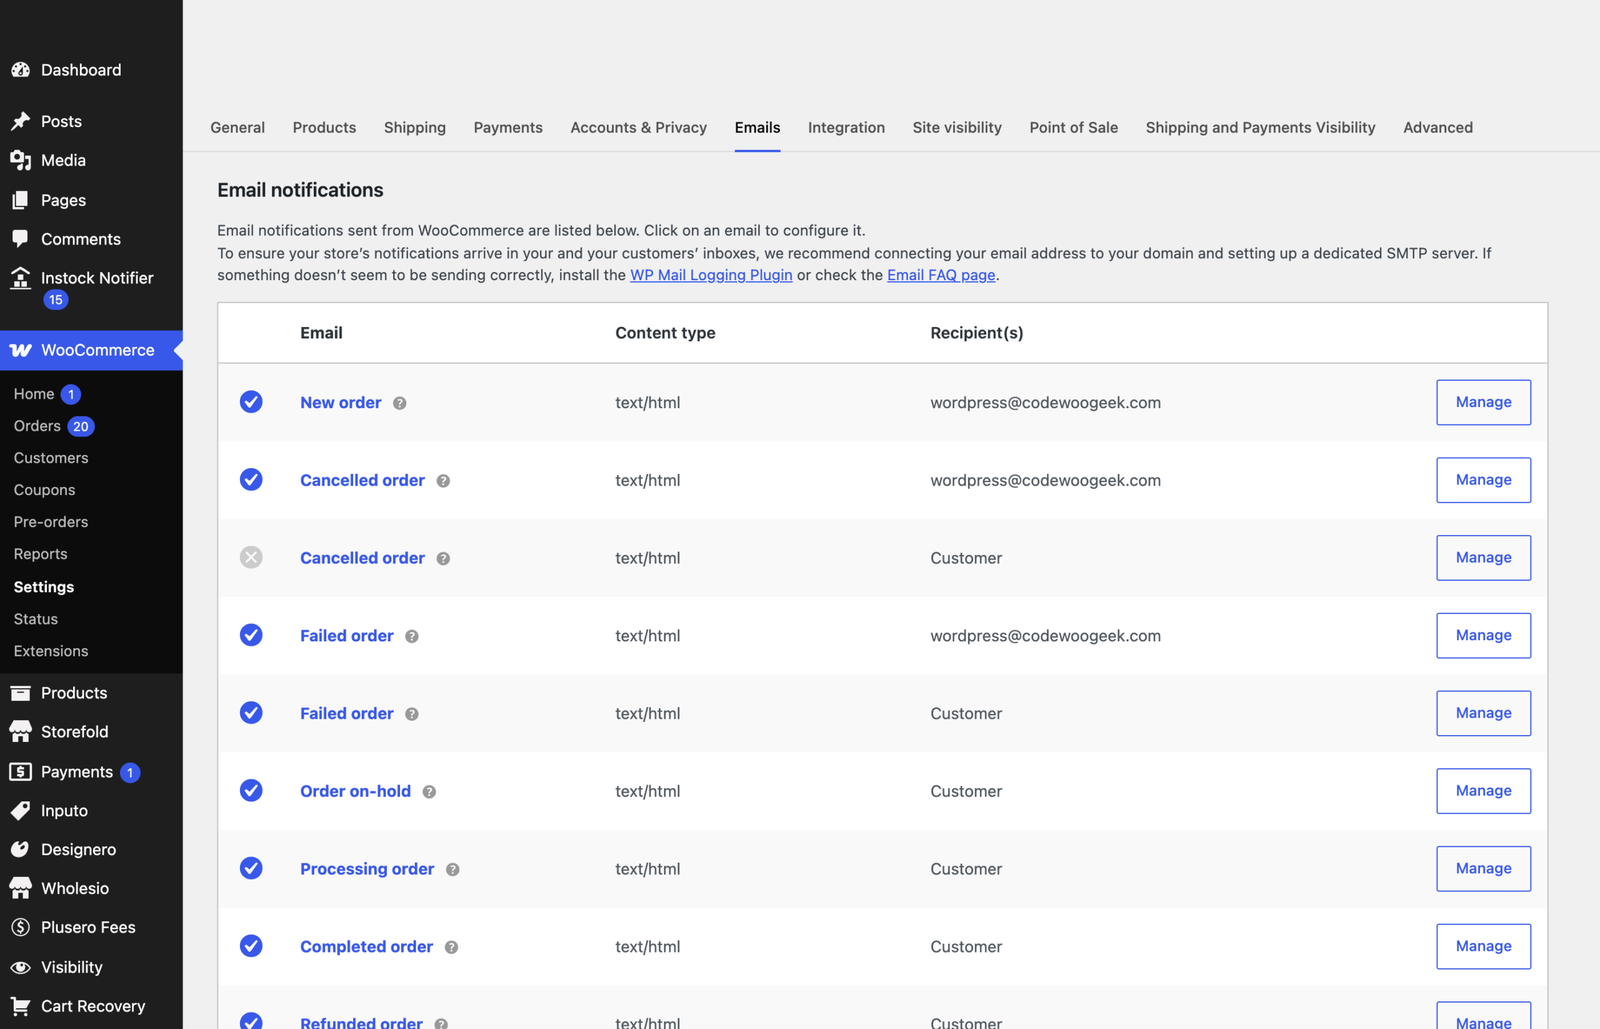
Task: Click the Visibility eye icon in sidebar
Action: point(20,967)
